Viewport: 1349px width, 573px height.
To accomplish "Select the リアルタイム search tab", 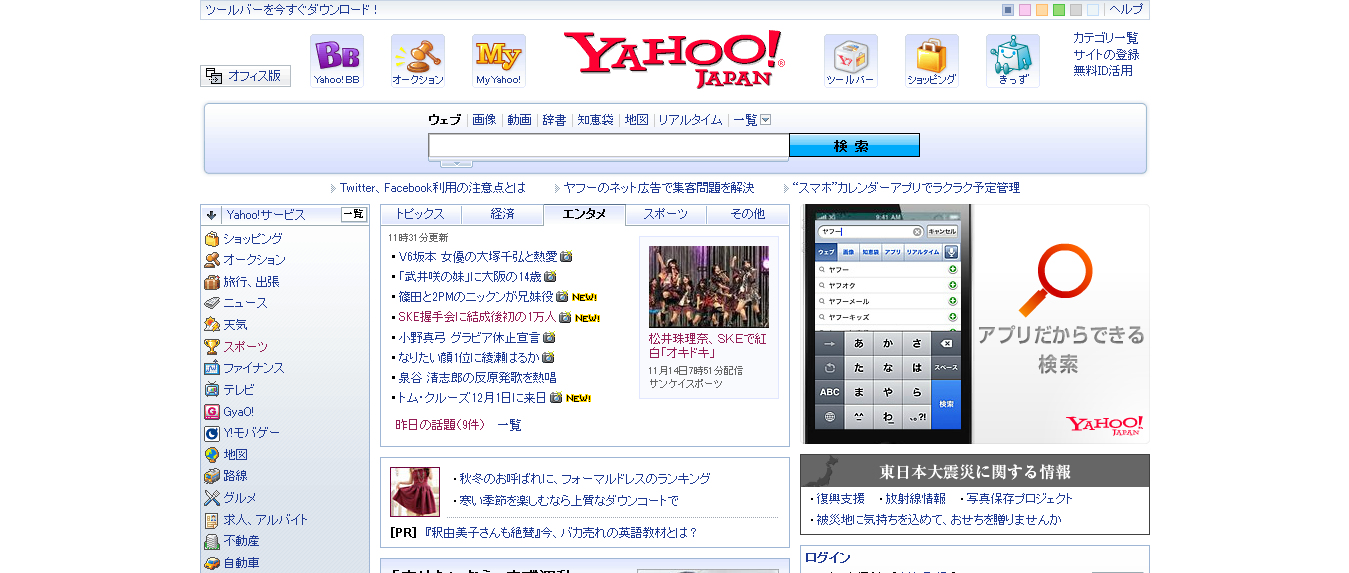I will [690, 120].
